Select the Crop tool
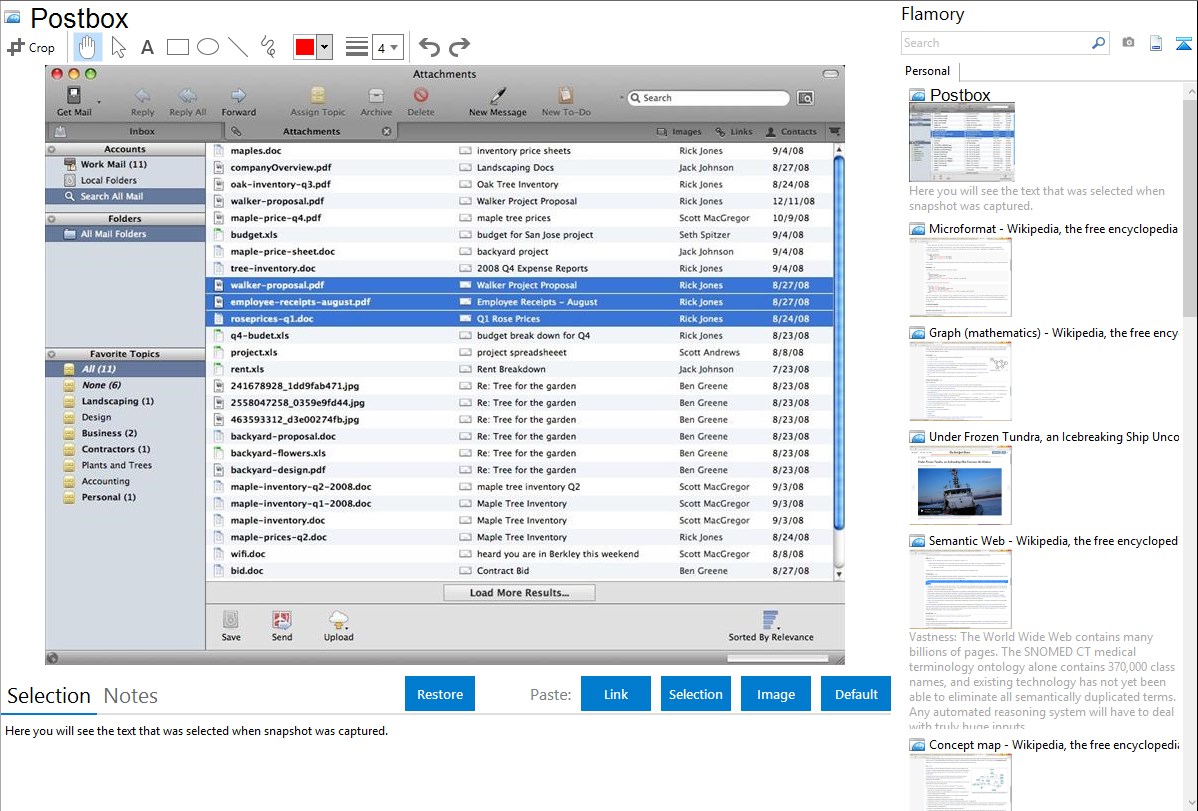The height and width of the screenshot is (811, 1198). coord(31,47)
